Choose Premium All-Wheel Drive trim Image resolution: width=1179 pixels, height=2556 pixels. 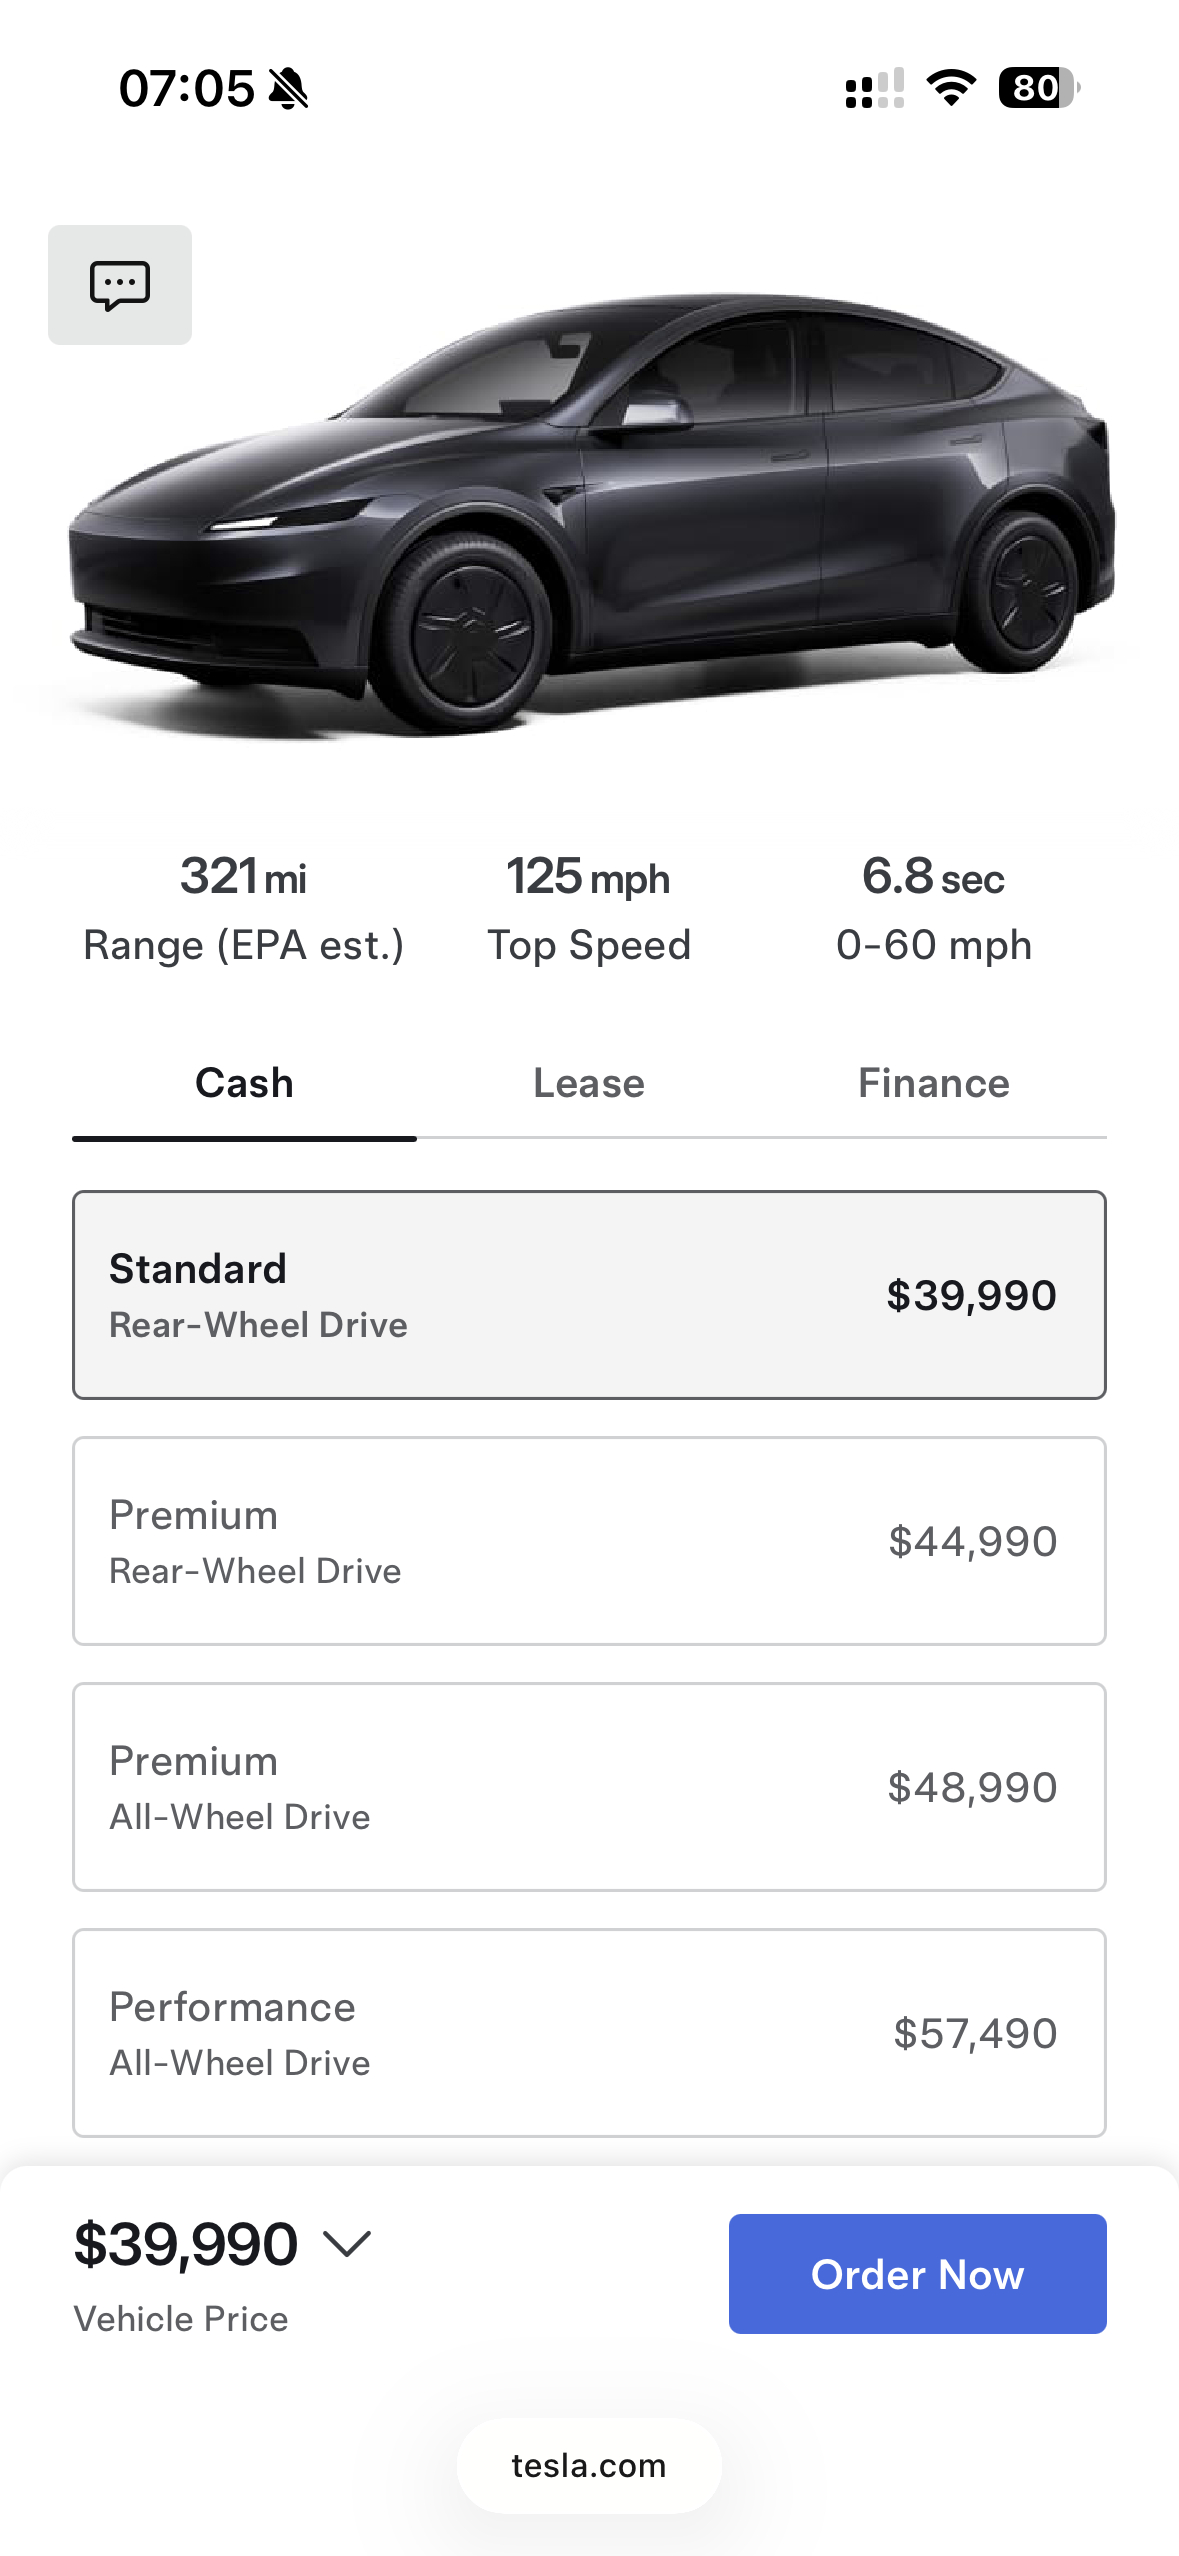pos(589,1787)
